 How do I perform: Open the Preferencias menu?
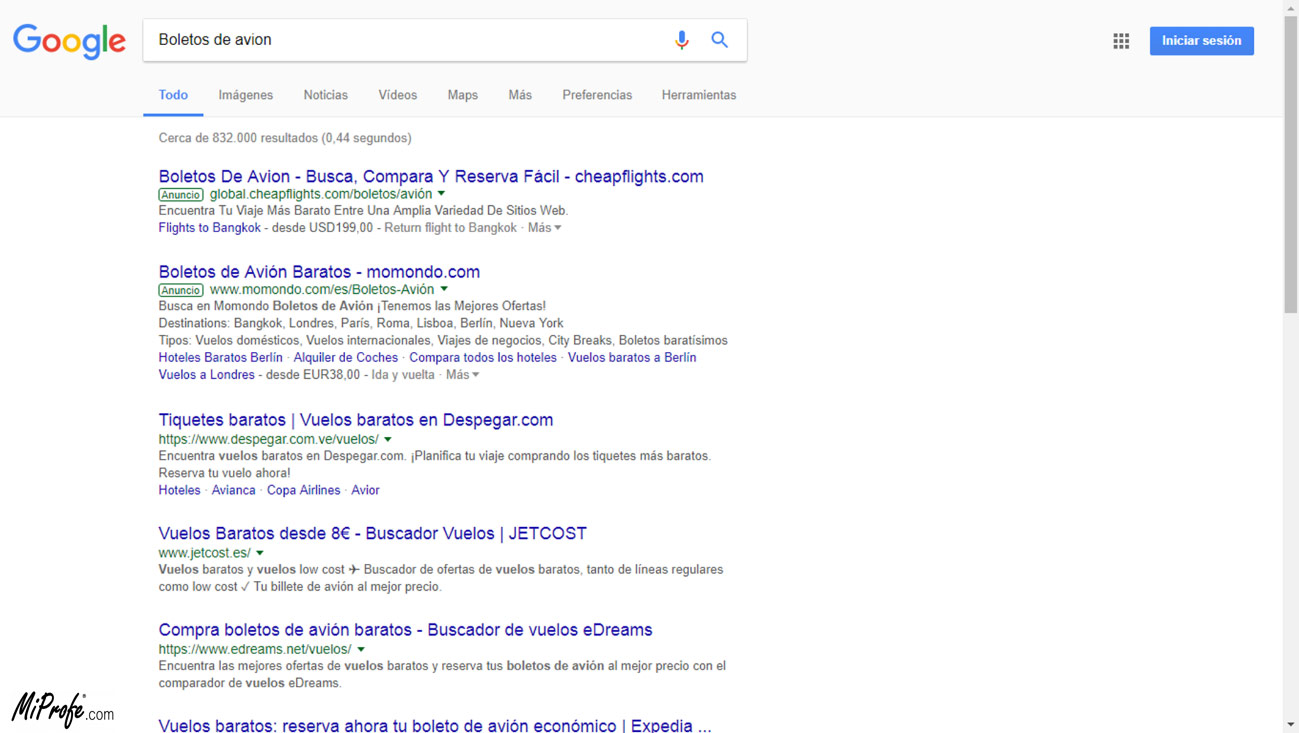click(597, 95)
